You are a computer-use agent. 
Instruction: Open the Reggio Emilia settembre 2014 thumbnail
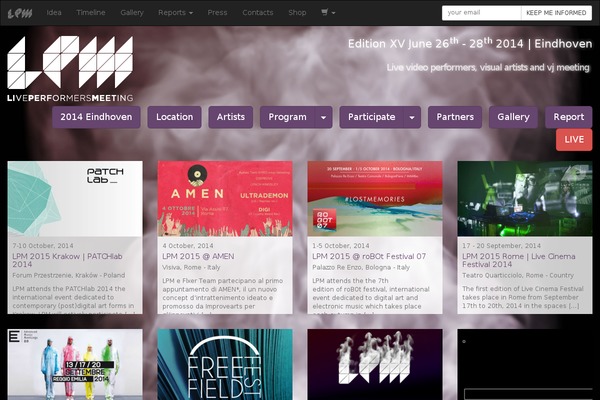click(75, 364)
